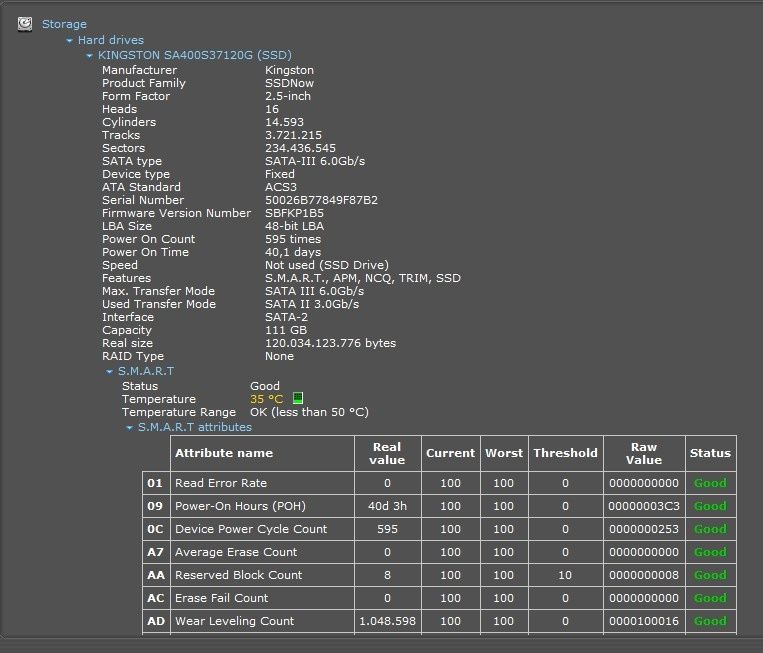
Task: Click the LBA Size value 48-bit LBA
Action: pos(294,226)
